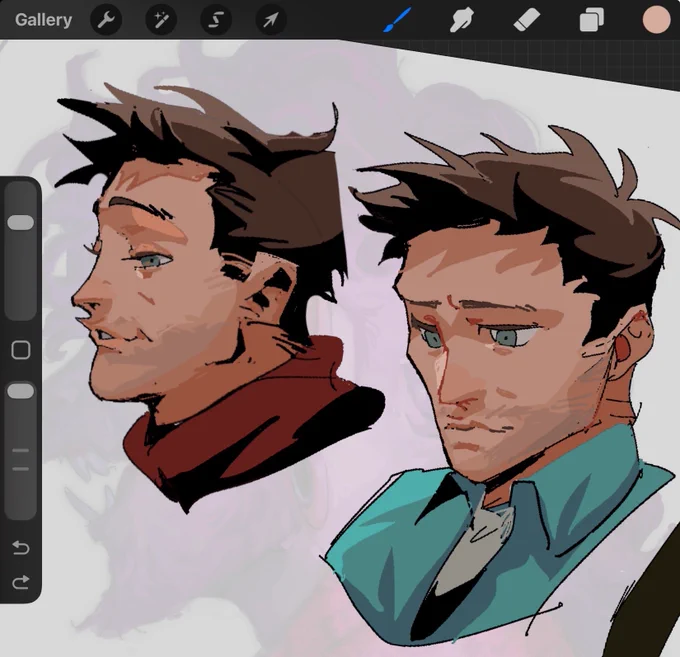Open the Layers panel

pyautogui.click(x=592, y=20)
